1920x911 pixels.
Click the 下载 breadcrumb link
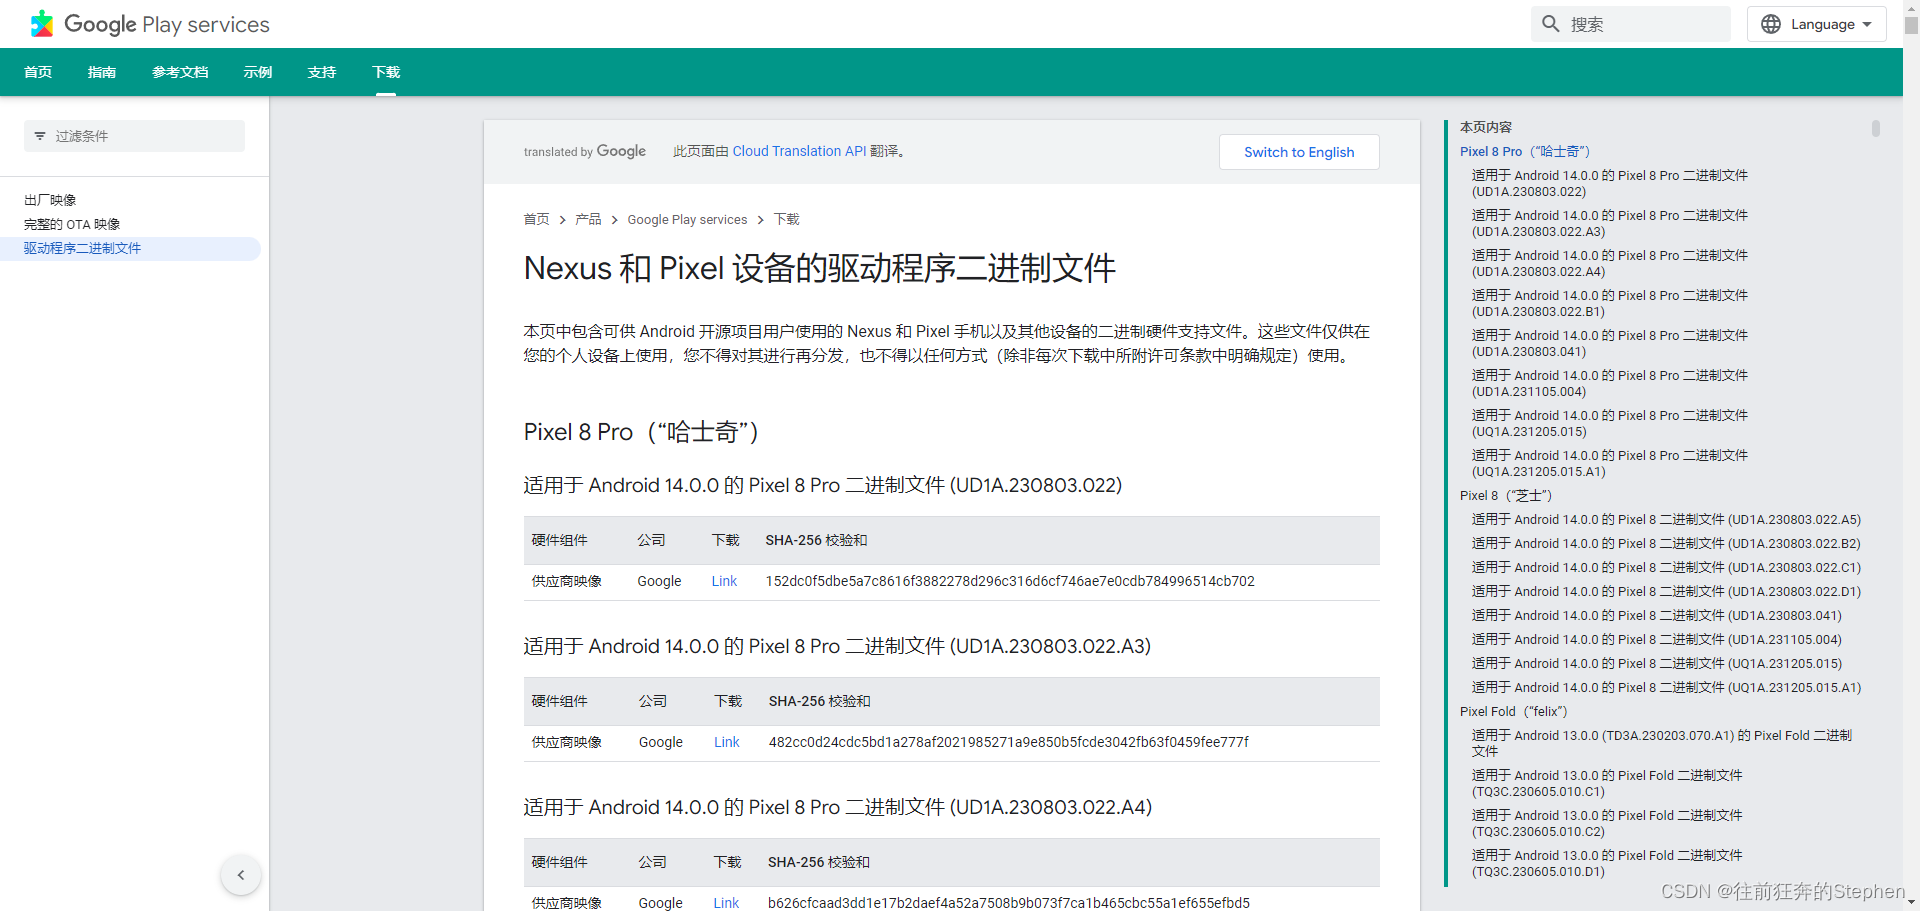point(786,219)
